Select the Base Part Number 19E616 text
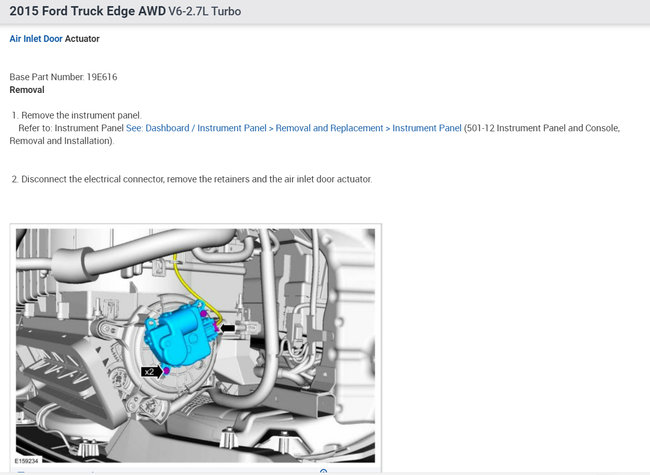650x475 pixels. click(63, 77)
